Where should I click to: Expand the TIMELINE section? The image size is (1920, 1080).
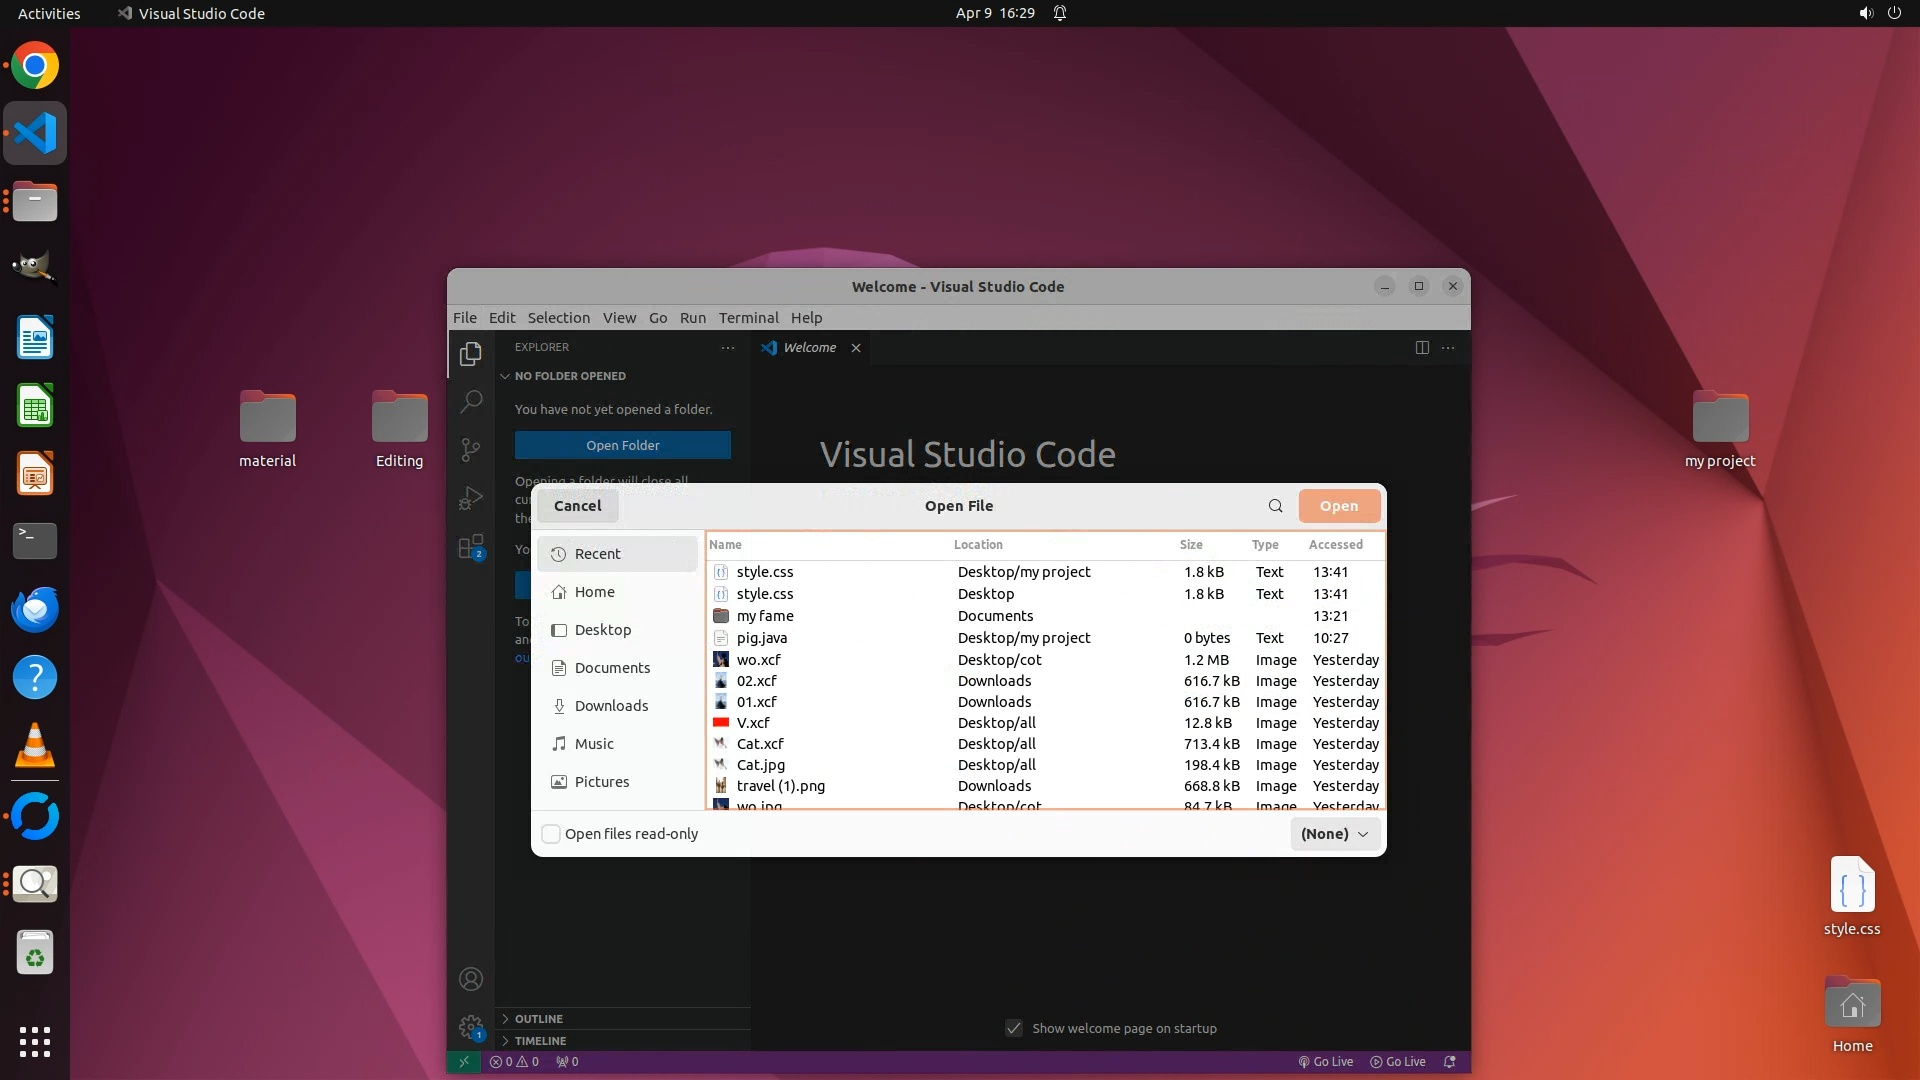click(x=539, y=1040)
